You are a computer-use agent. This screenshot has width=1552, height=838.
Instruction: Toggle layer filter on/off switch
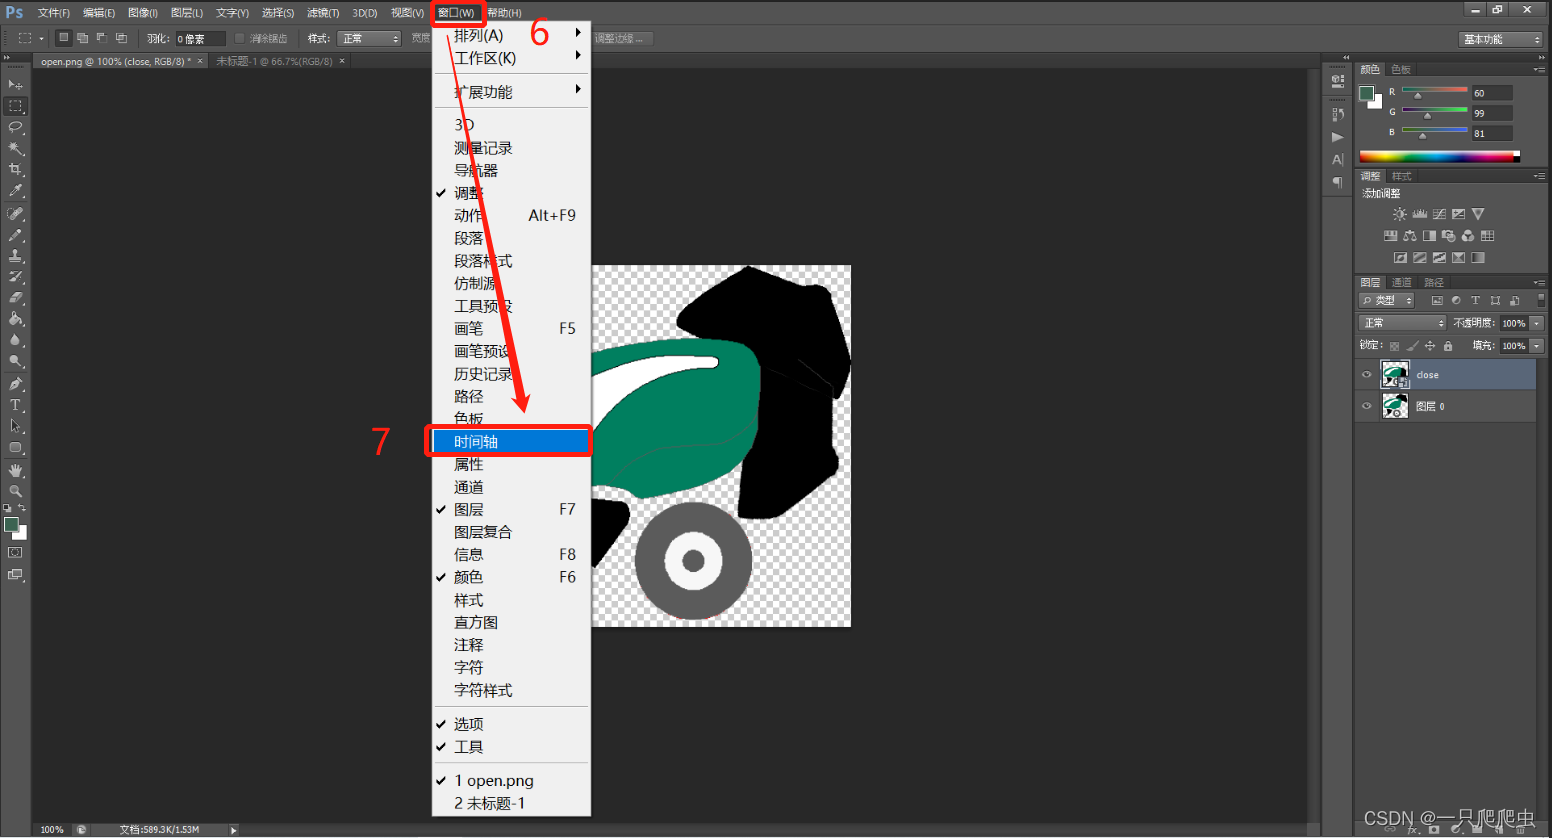click(1540, 300)
